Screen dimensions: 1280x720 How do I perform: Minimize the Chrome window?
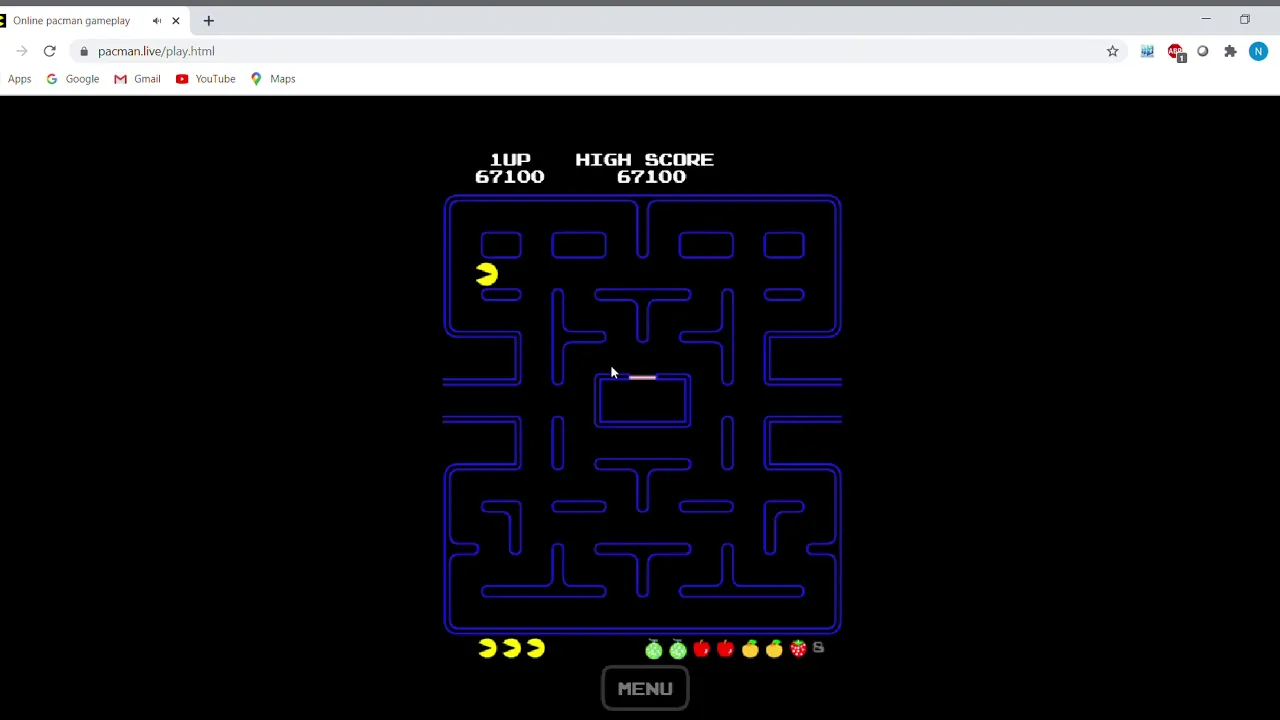click(x=1206, y=20)
